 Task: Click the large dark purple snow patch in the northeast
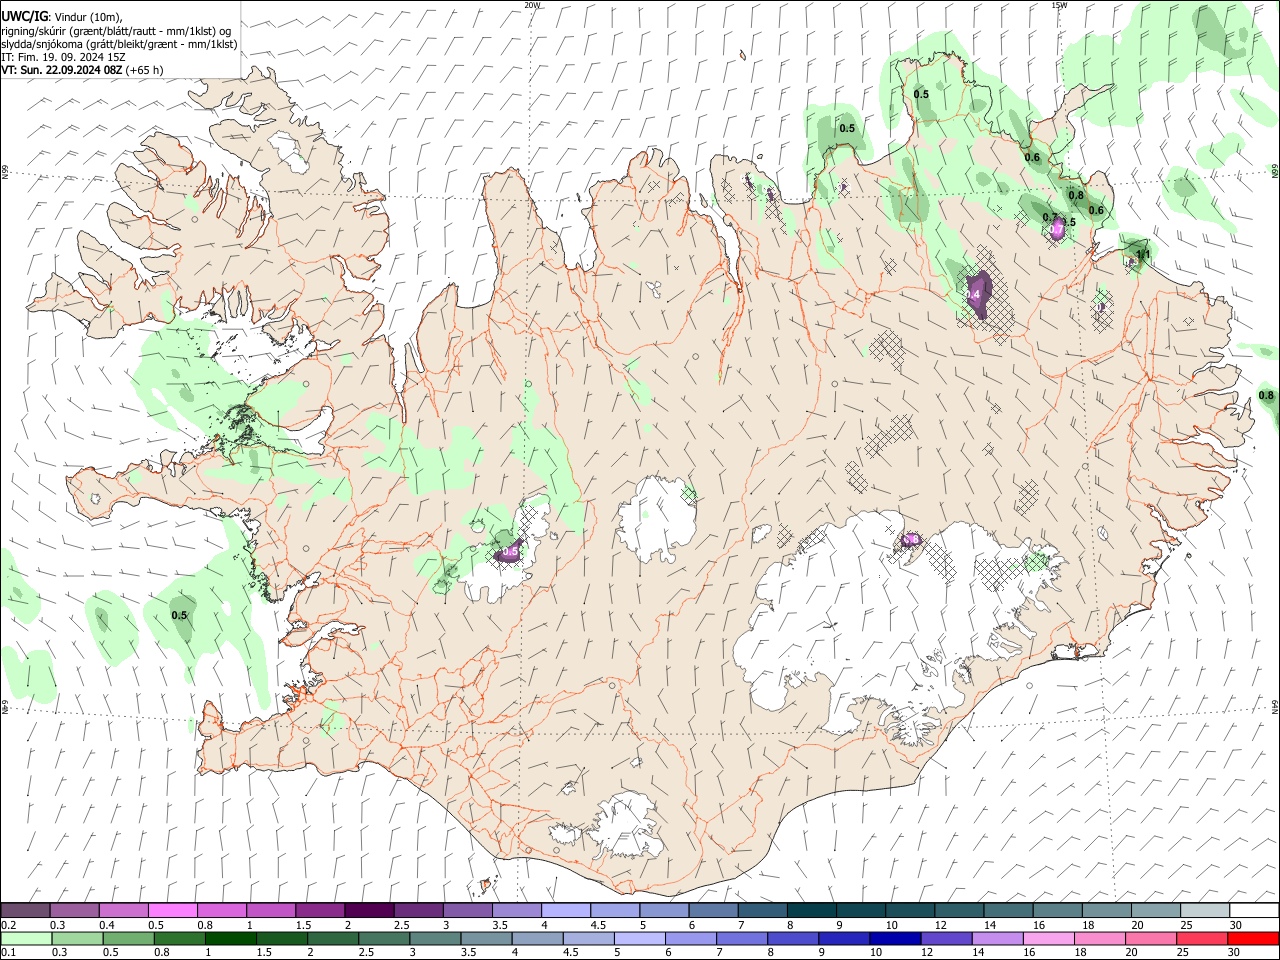(x=979, y=294)
